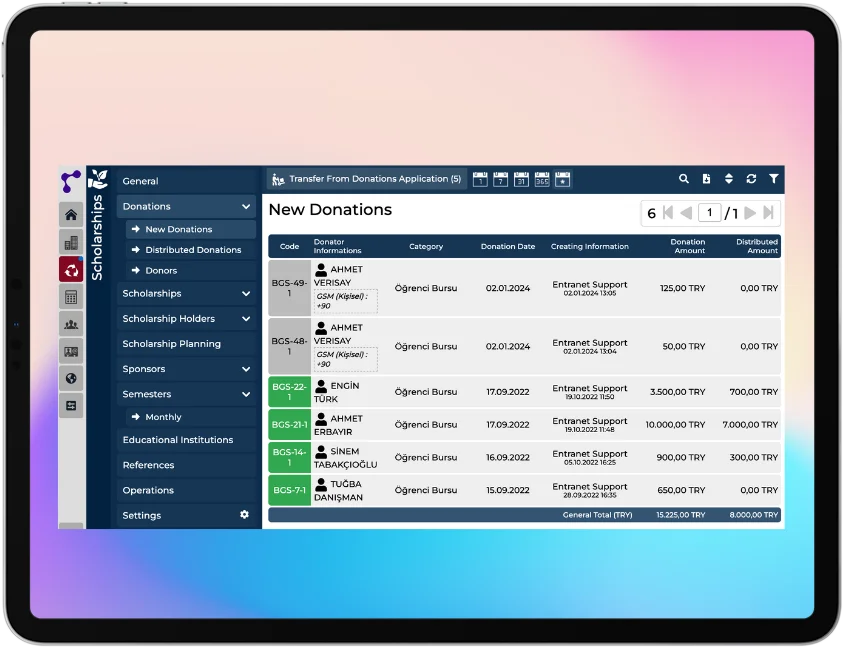Sort table by Donation Date column header

click(507, 246)
